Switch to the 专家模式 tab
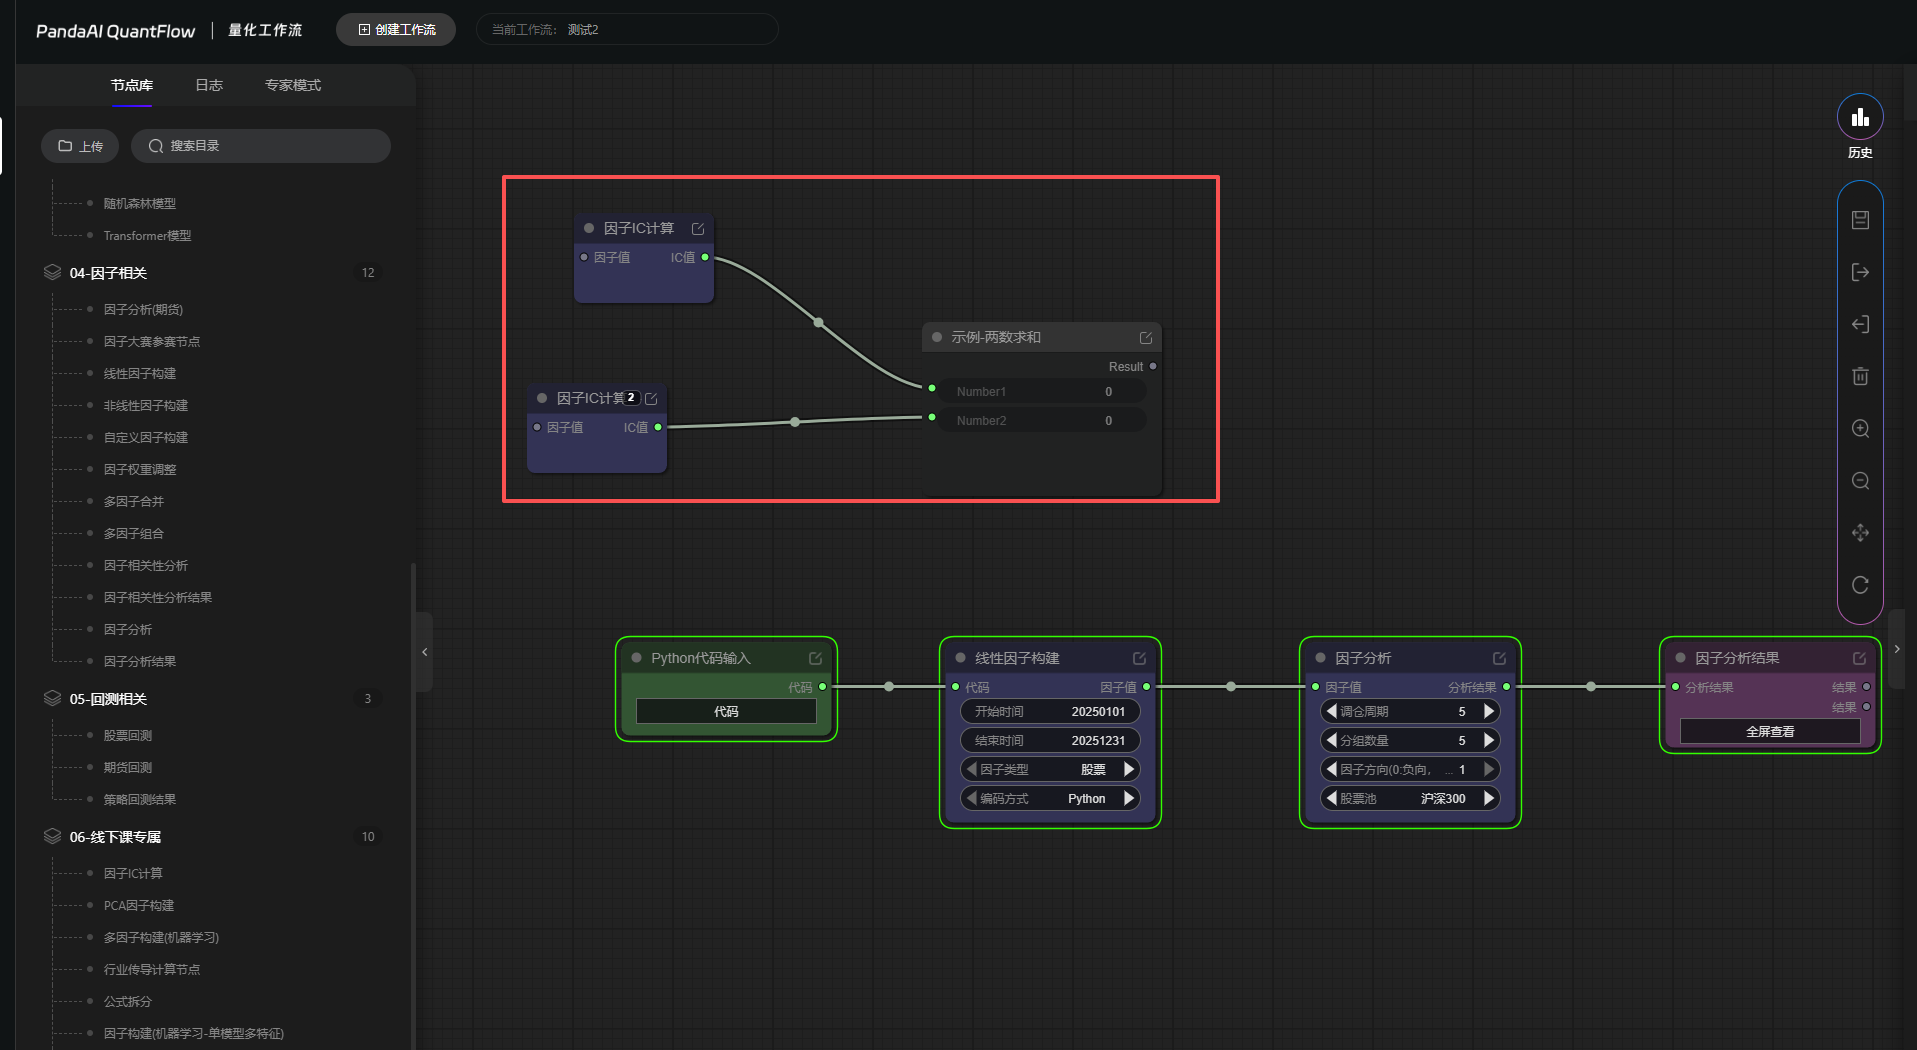The height and width of the screenshot is (1050, 1917). 293,85
